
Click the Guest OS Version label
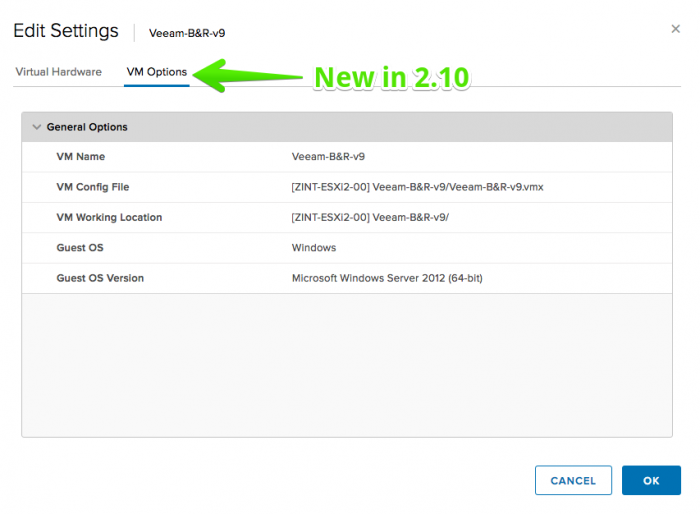coord(100,278)
